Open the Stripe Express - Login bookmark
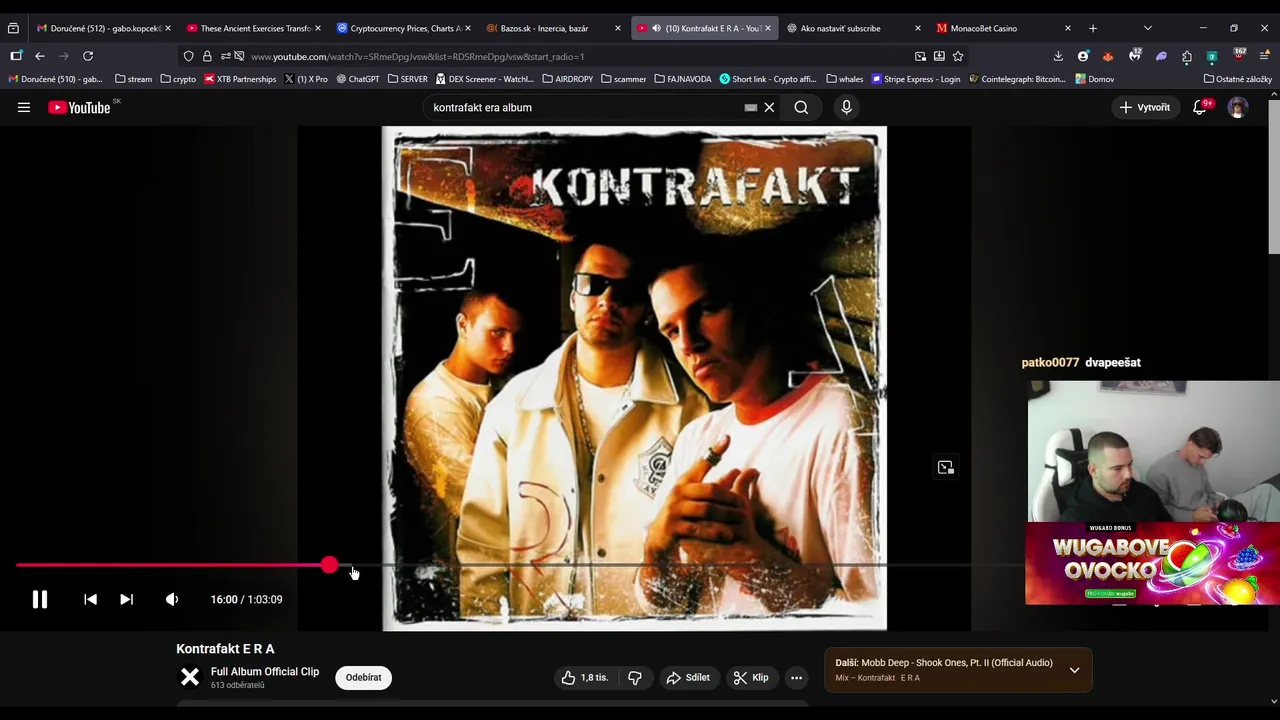The height and width of the screenshot is (720, 1280). click(x=916, y=79)
